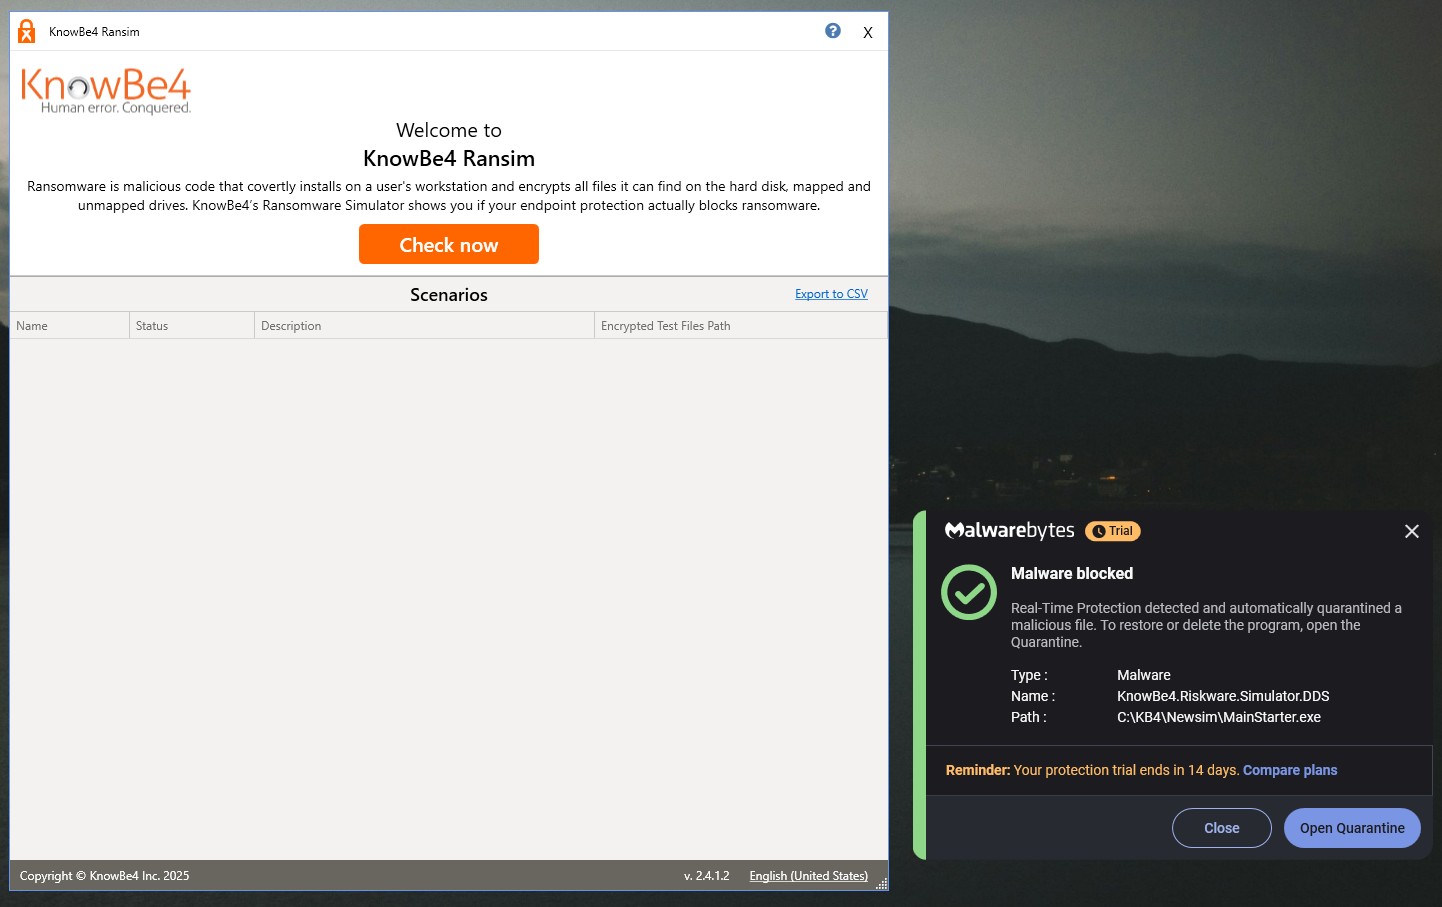Sort by the Description column header
1442x907 pixels.
(x=424, y=326)
